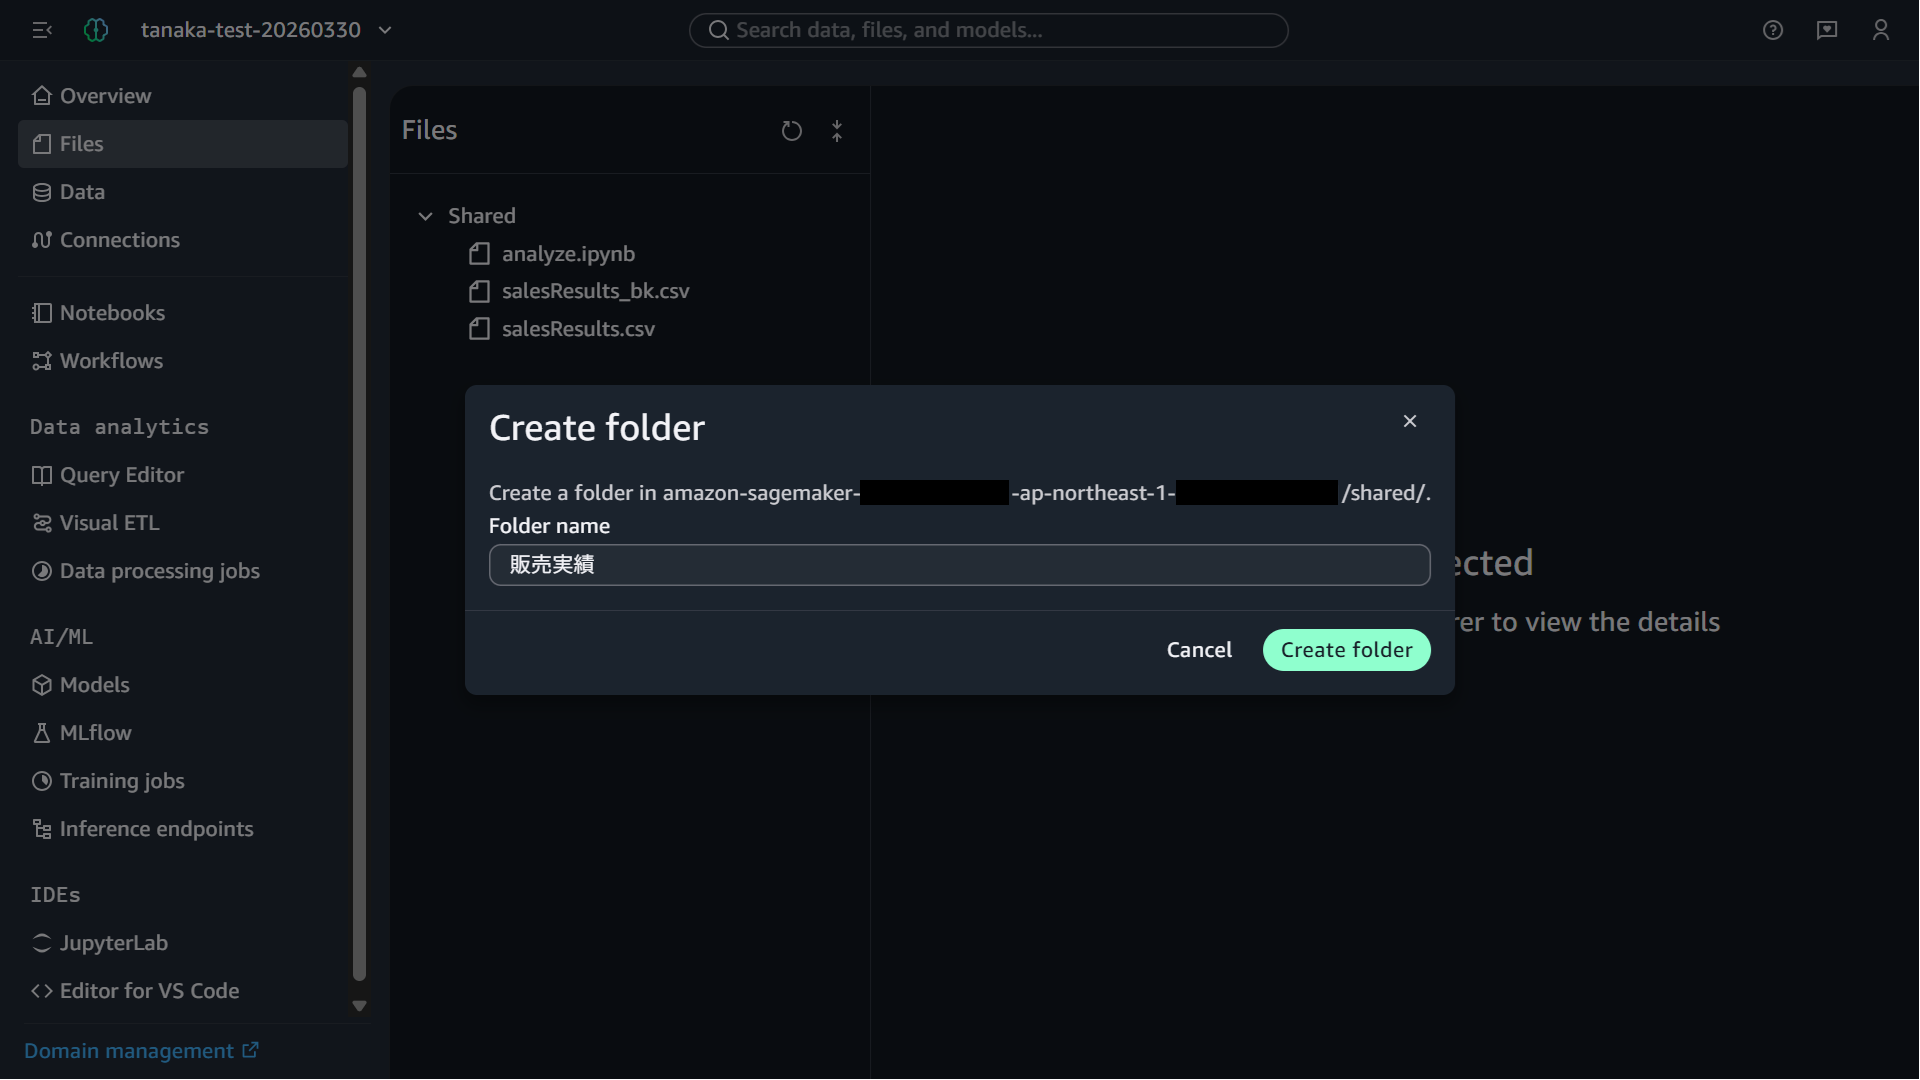Open Connections in sidebar

click(183, 240)
